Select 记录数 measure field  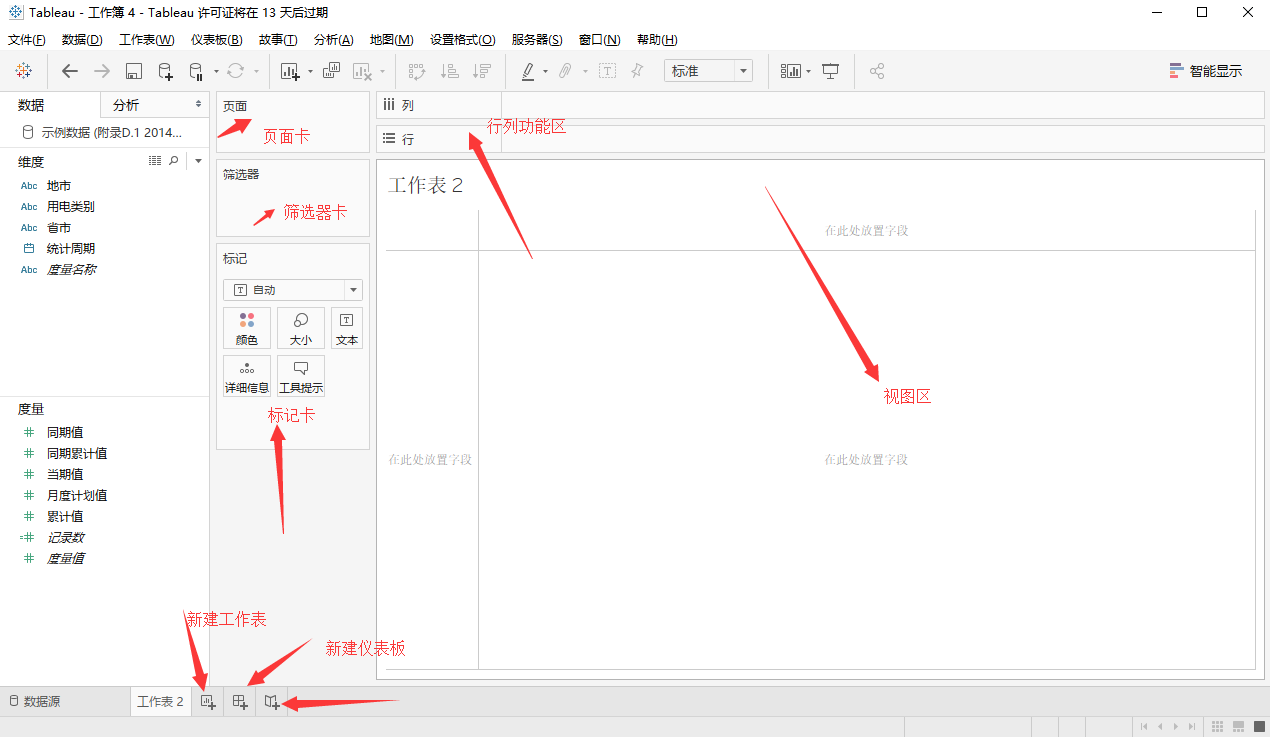(65, 538)
